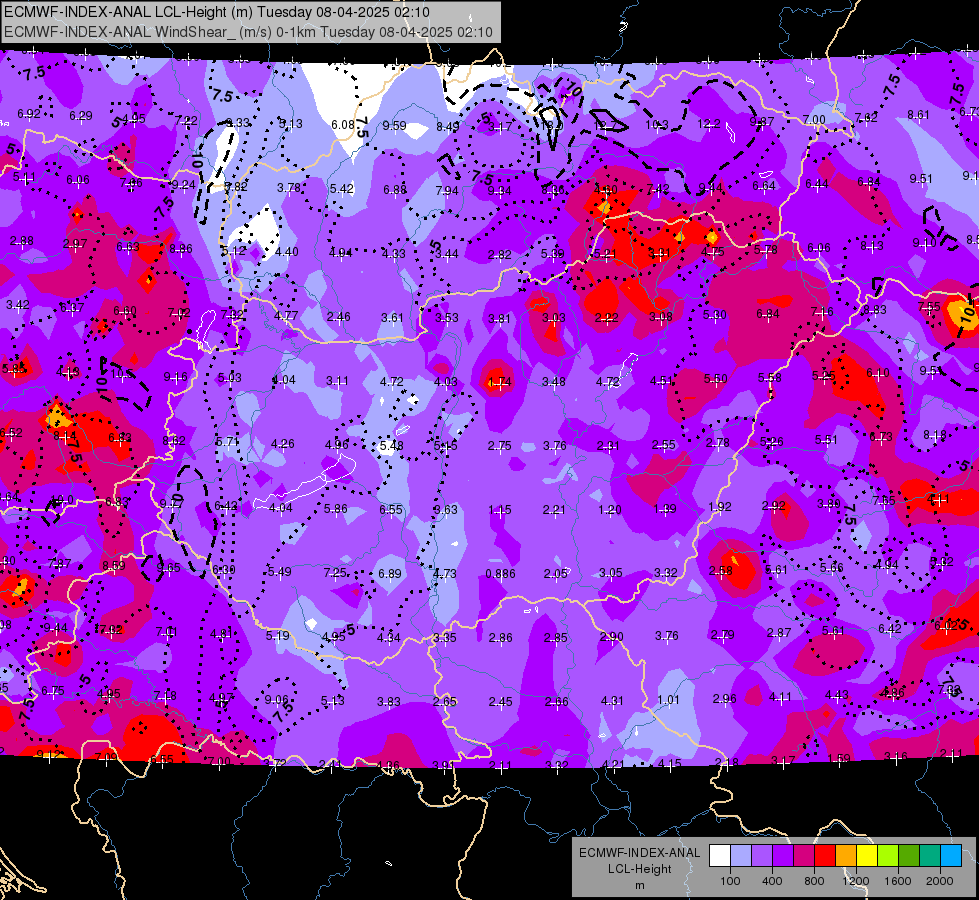Click the grid value '3.83'
The width and height of the screenshot is (979, 900).
(388, 702)
